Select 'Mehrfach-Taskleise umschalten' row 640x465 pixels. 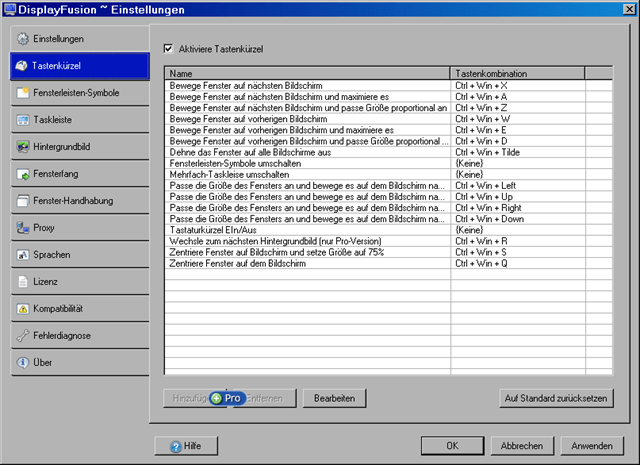(x=389, y=174)
